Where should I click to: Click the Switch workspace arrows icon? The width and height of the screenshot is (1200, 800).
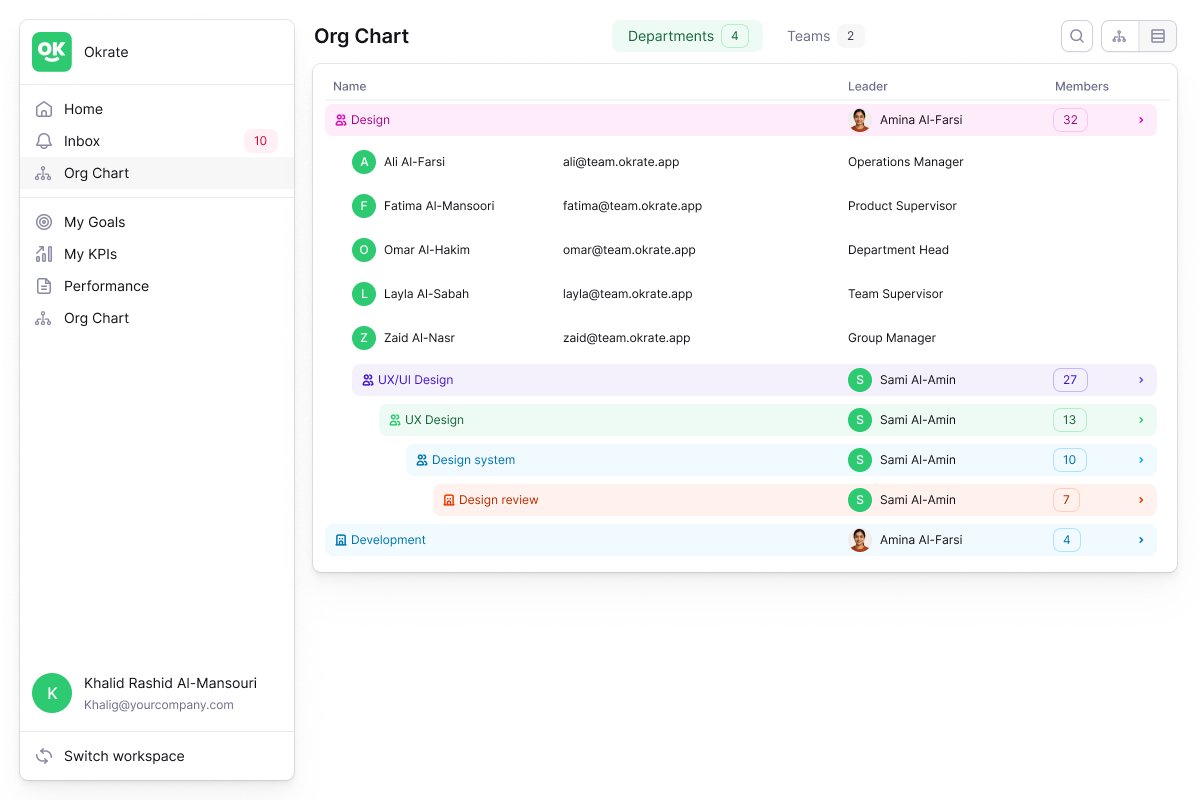coord(44,756)
